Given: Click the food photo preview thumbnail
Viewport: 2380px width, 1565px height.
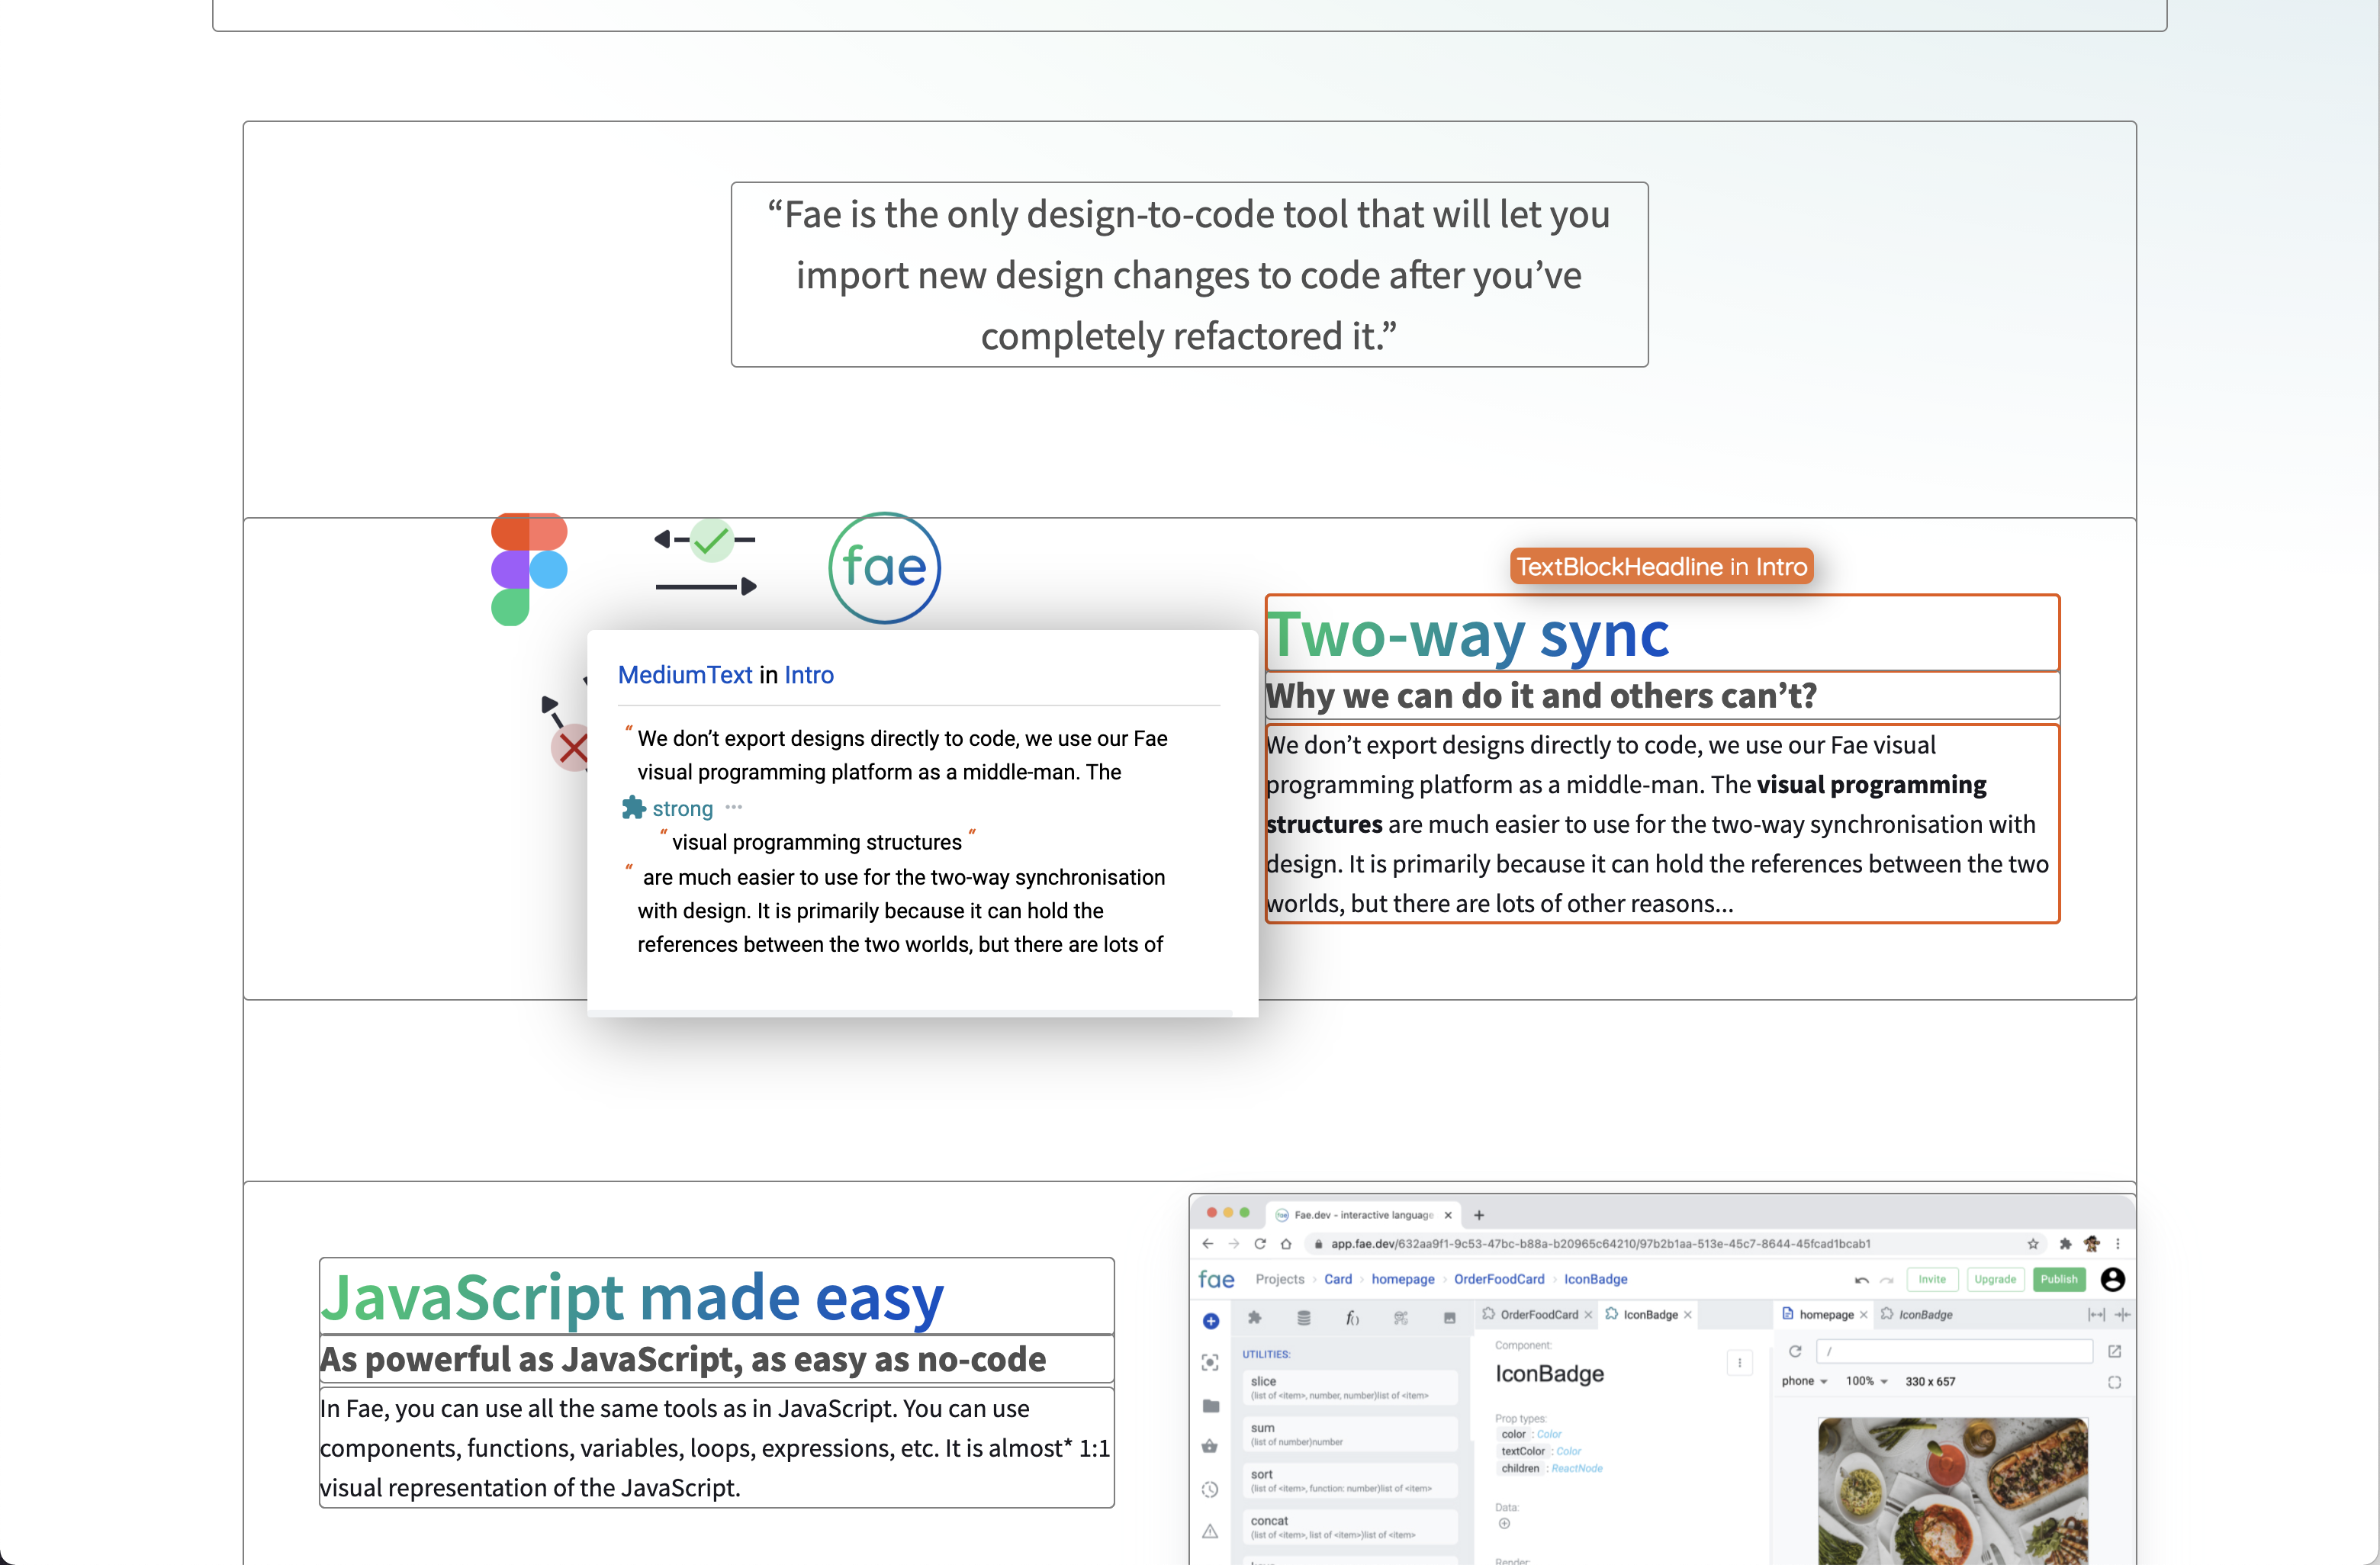Looking at the screenshot, I should pos(1952,1490).
